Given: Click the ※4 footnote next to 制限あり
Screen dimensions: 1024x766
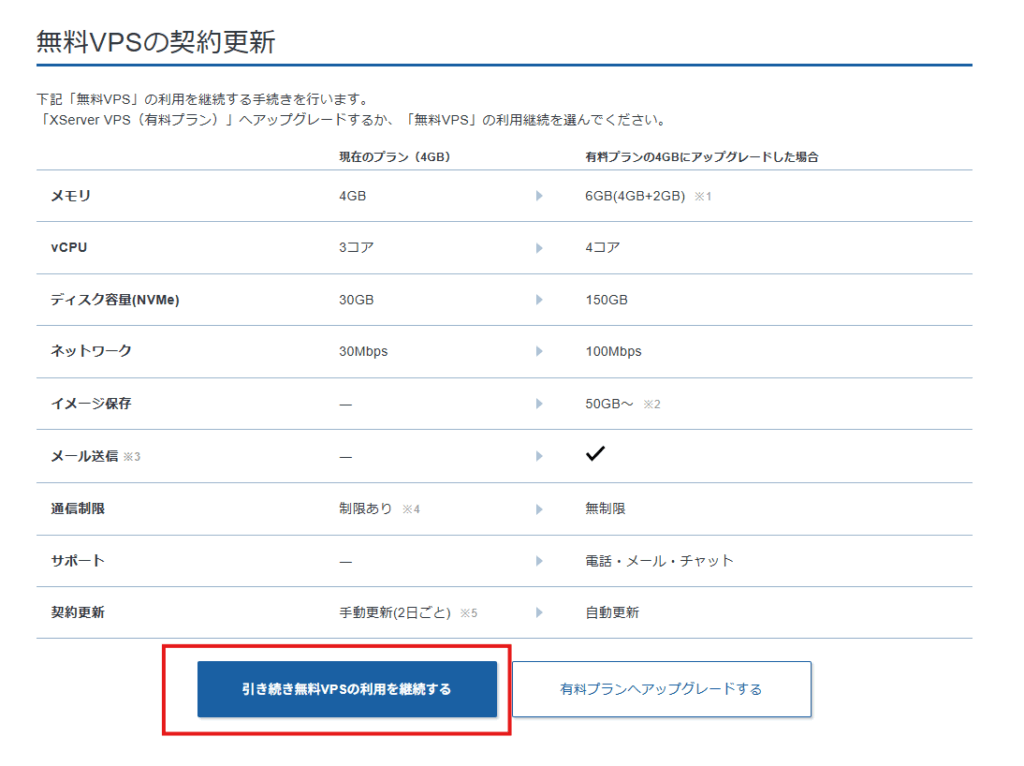Looking at the screenshot, I should (x=411, y=510).
